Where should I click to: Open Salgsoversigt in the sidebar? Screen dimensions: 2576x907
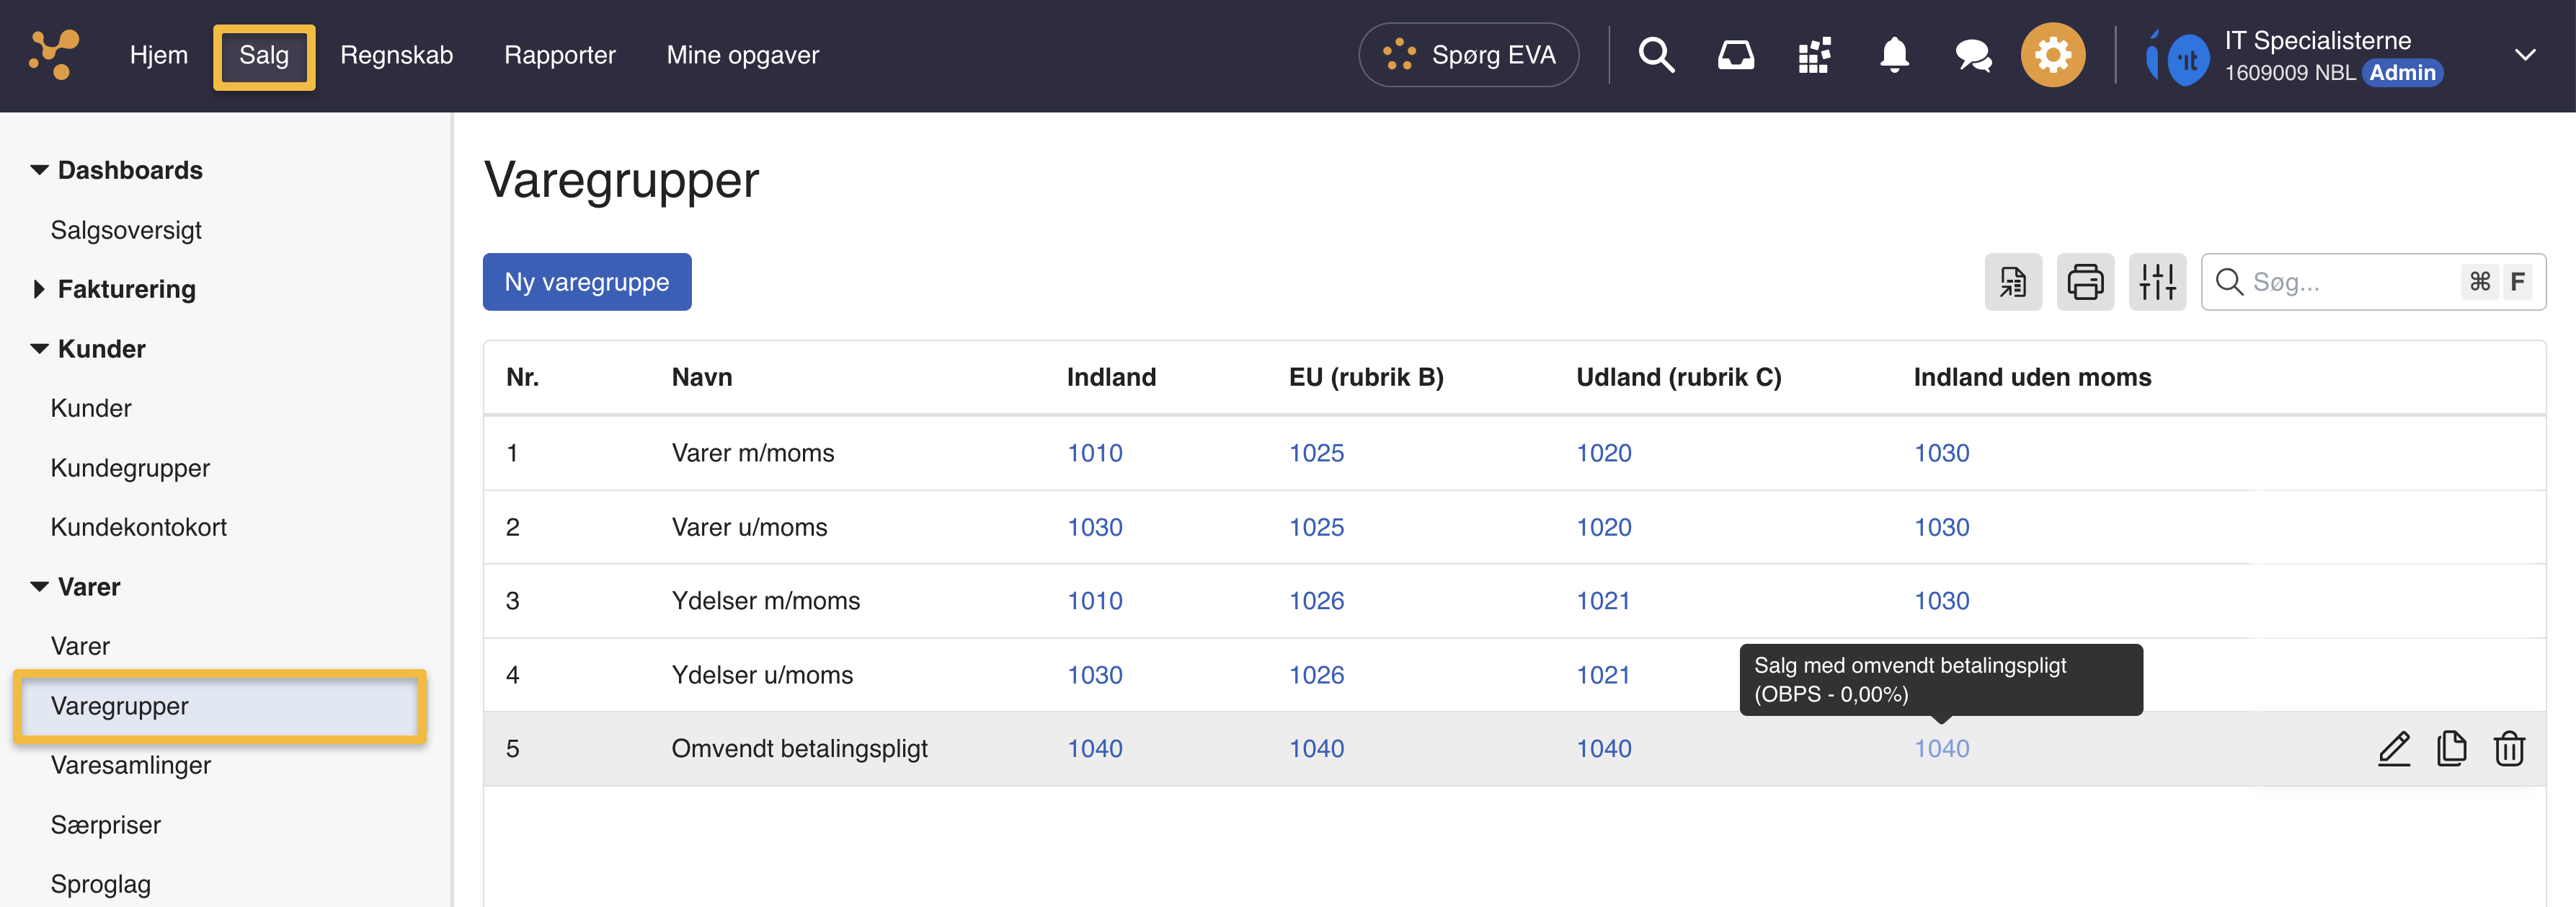tap(126, 230)
